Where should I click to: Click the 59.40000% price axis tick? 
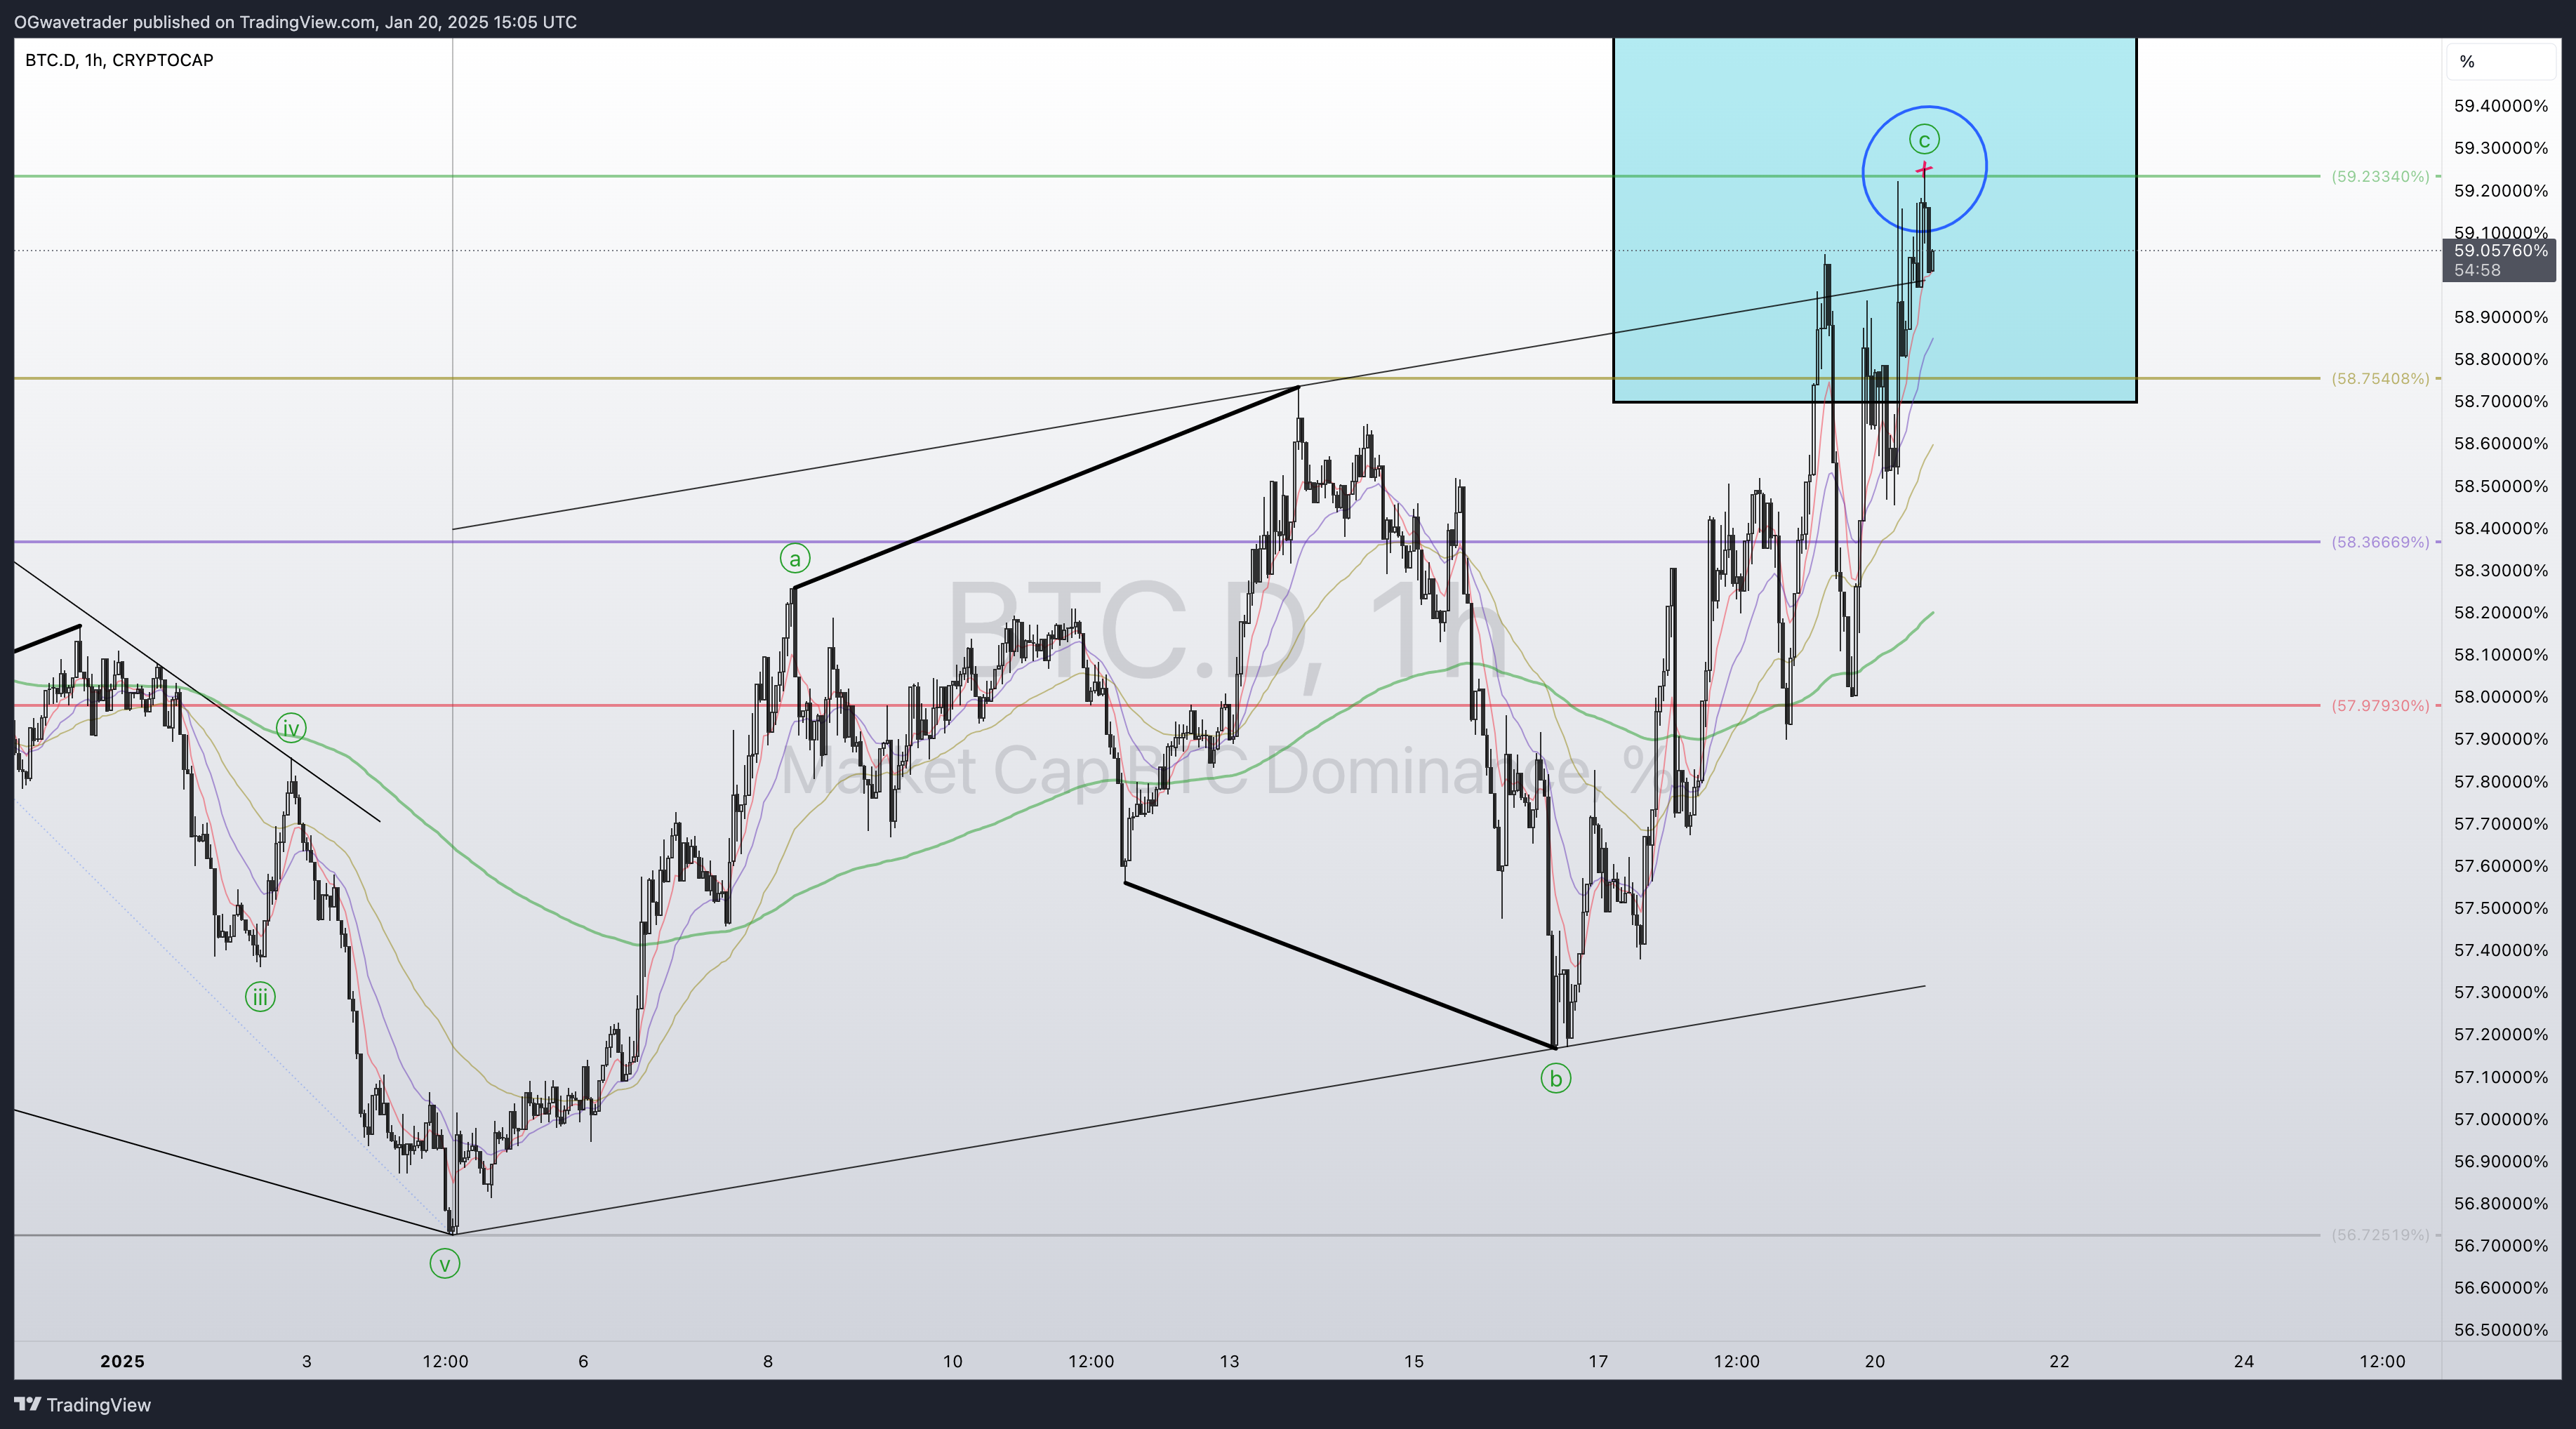click(x=2500, y=106)
